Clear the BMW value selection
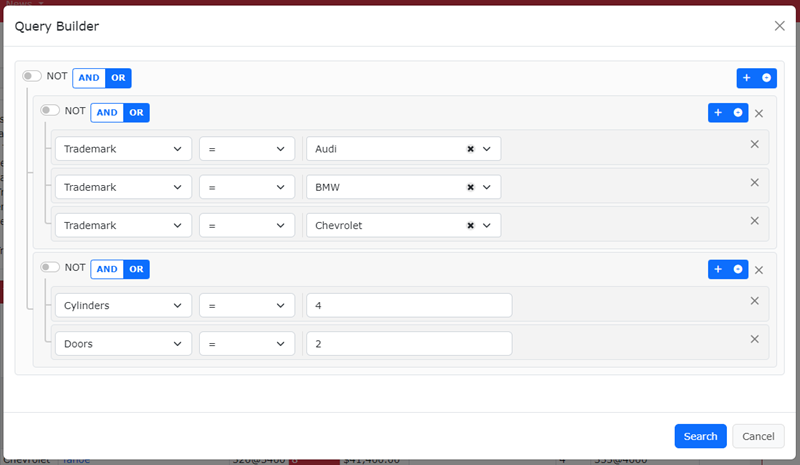The width and height of the screenshot is (800, 465). click(470, 187)
